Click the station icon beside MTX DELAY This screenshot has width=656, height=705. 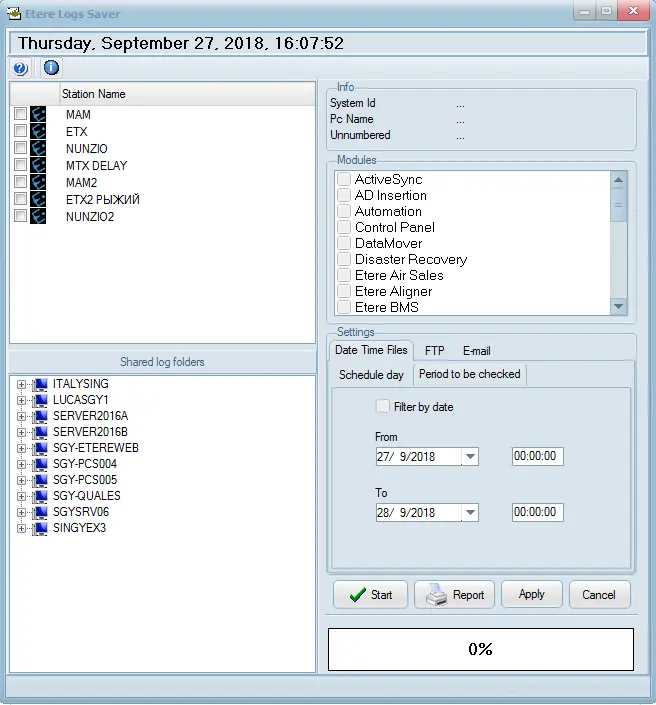click(38, 166)
